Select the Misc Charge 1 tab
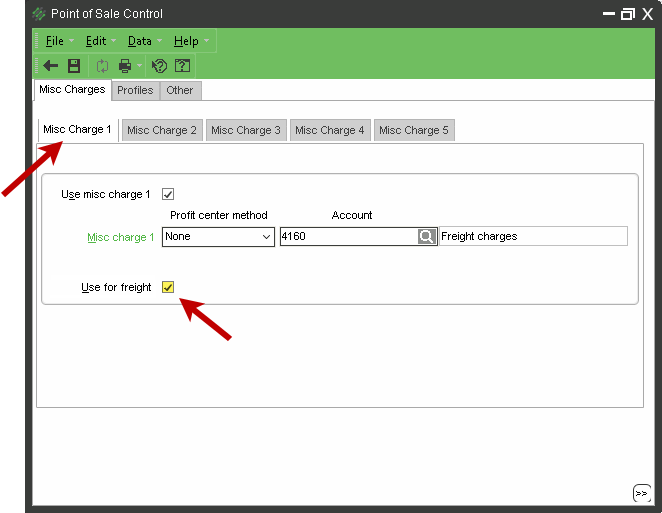662x513 pixels. point(77,129)
